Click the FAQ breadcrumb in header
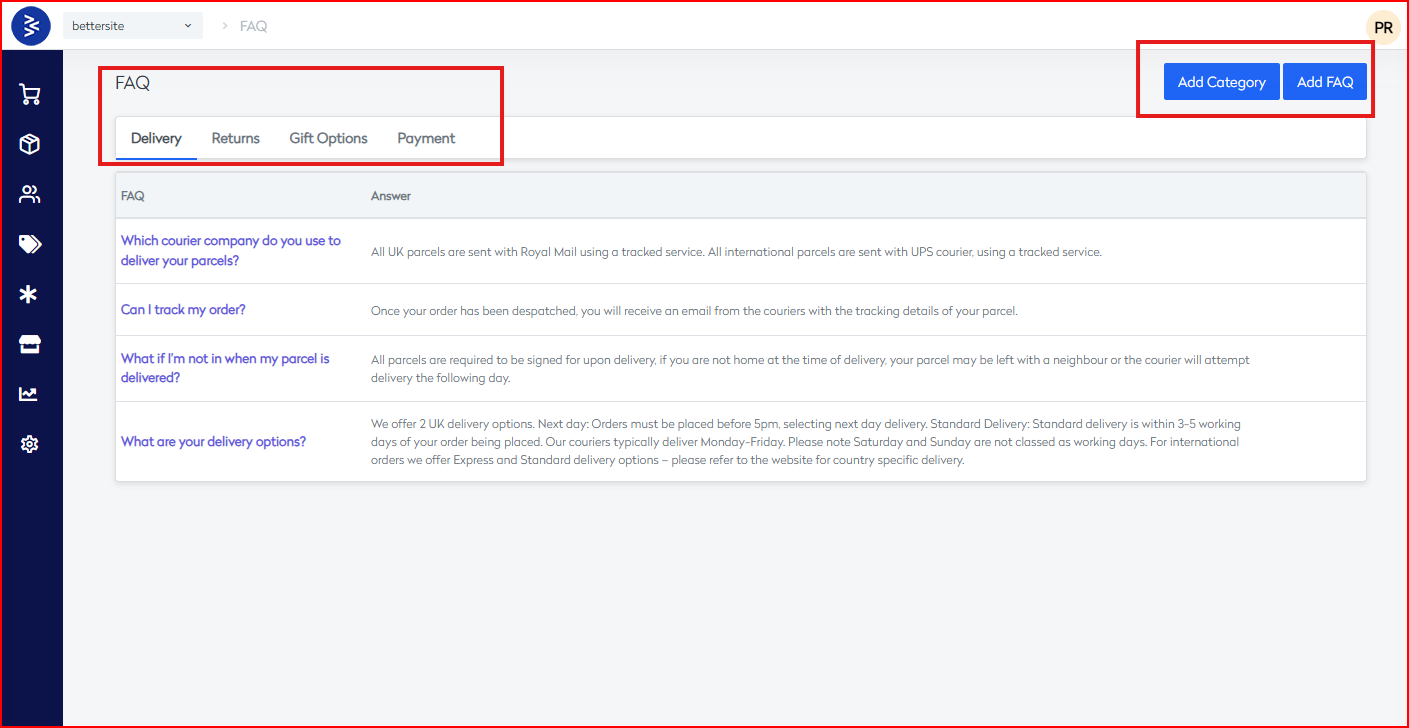Screen dimensions: 1409x728 pos(253,26)
